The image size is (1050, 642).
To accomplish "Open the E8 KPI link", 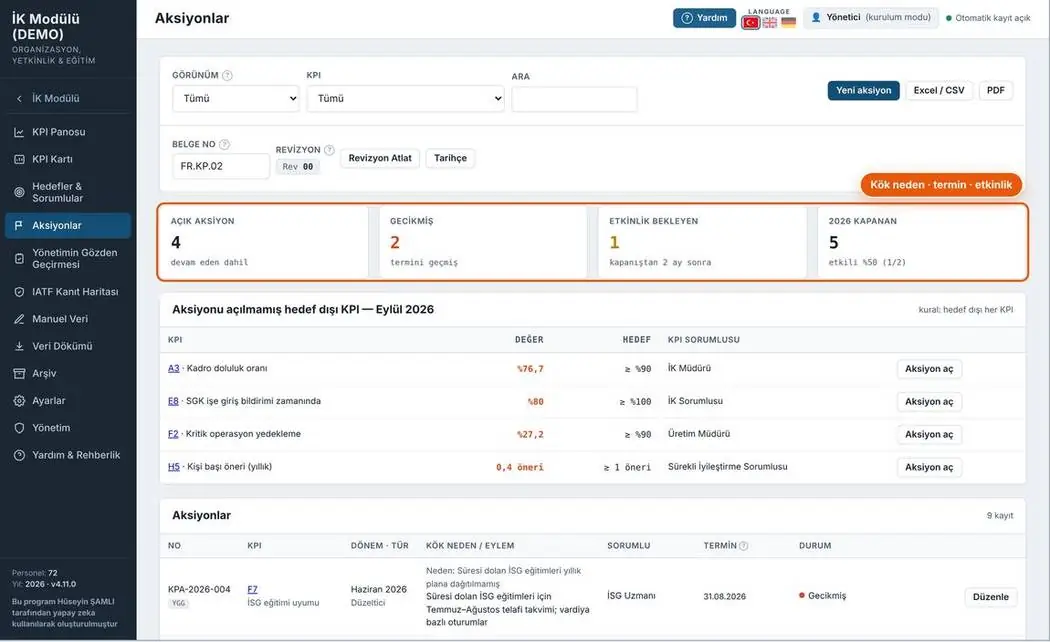I will [x=173, y=401].
